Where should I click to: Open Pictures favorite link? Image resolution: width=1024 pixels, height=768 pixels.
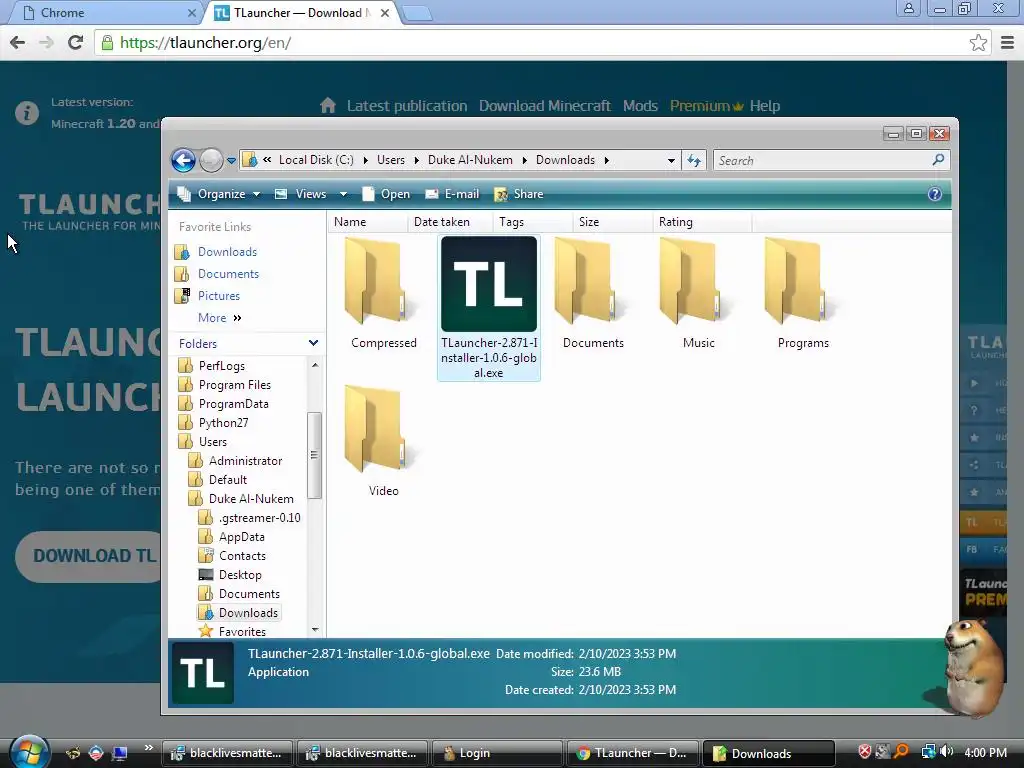coord(219,296)
